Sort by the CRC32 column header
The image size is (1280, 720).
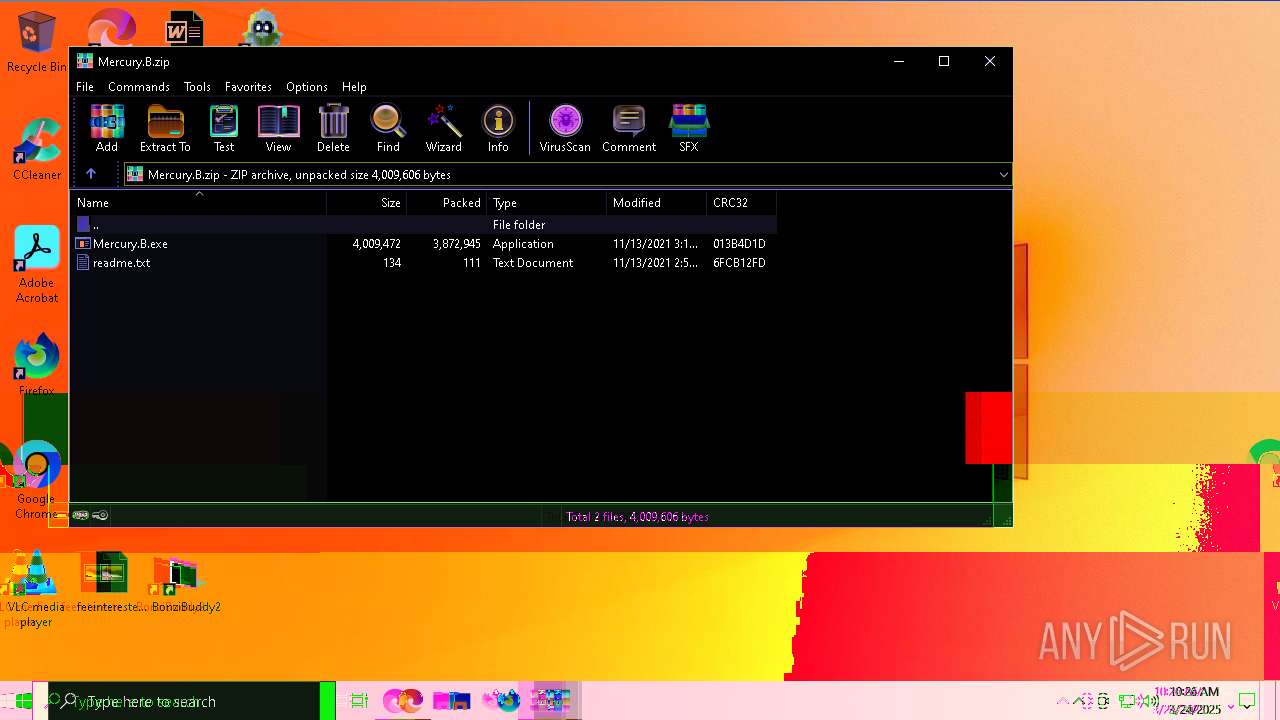pos(741,203)
